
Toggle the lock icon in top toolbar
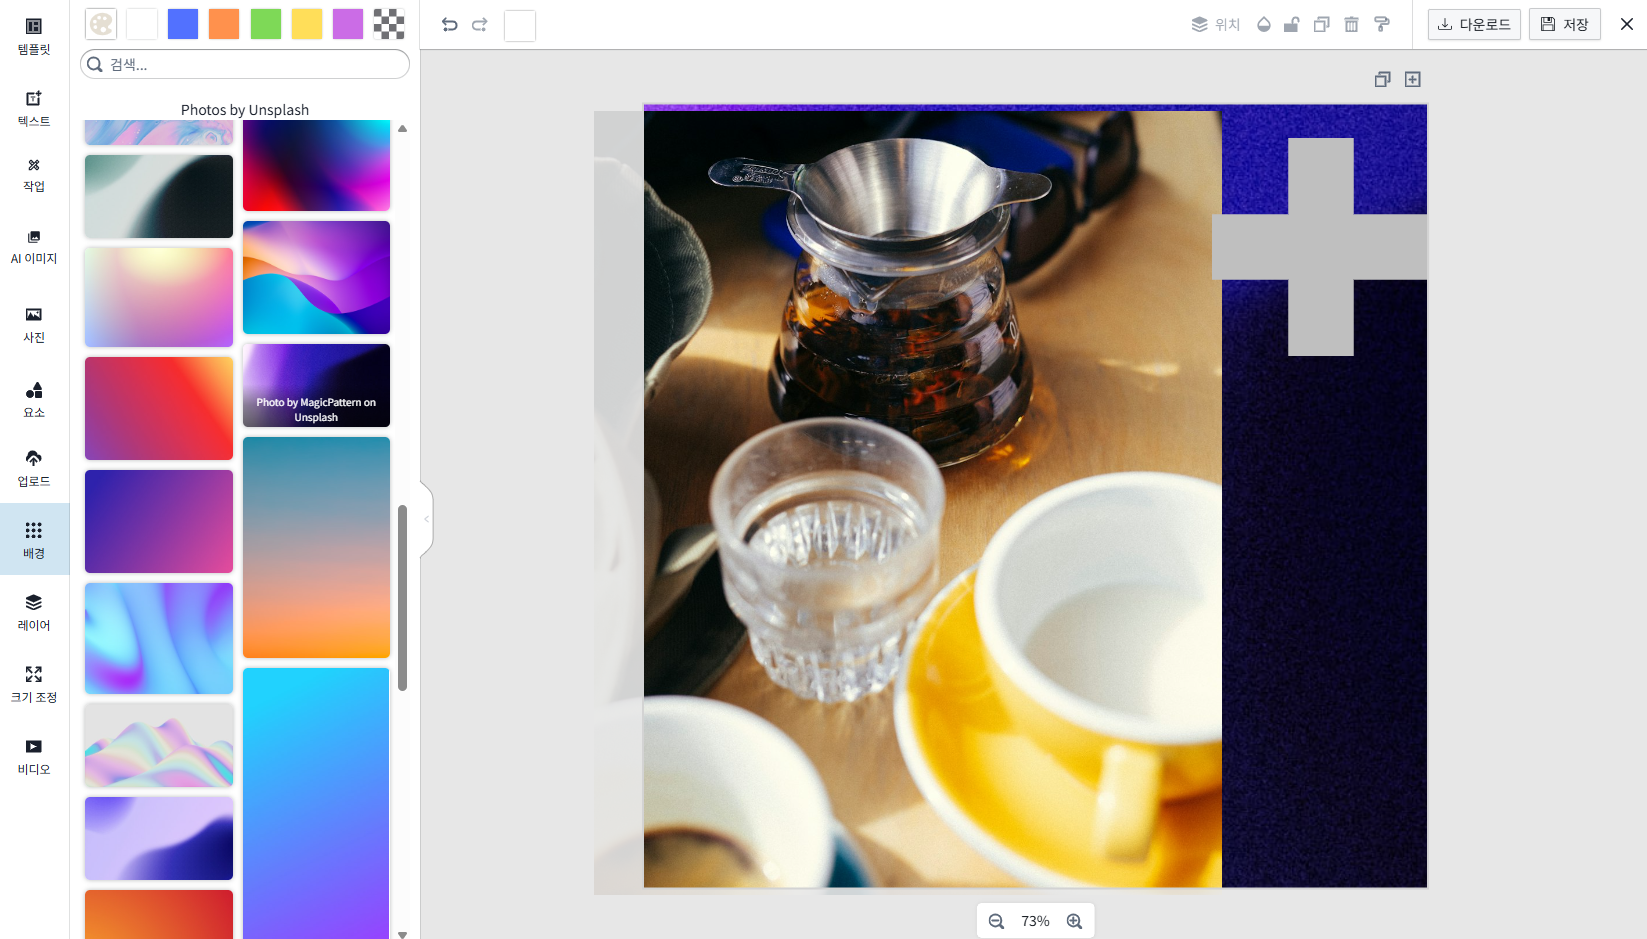coord(1292,25)
